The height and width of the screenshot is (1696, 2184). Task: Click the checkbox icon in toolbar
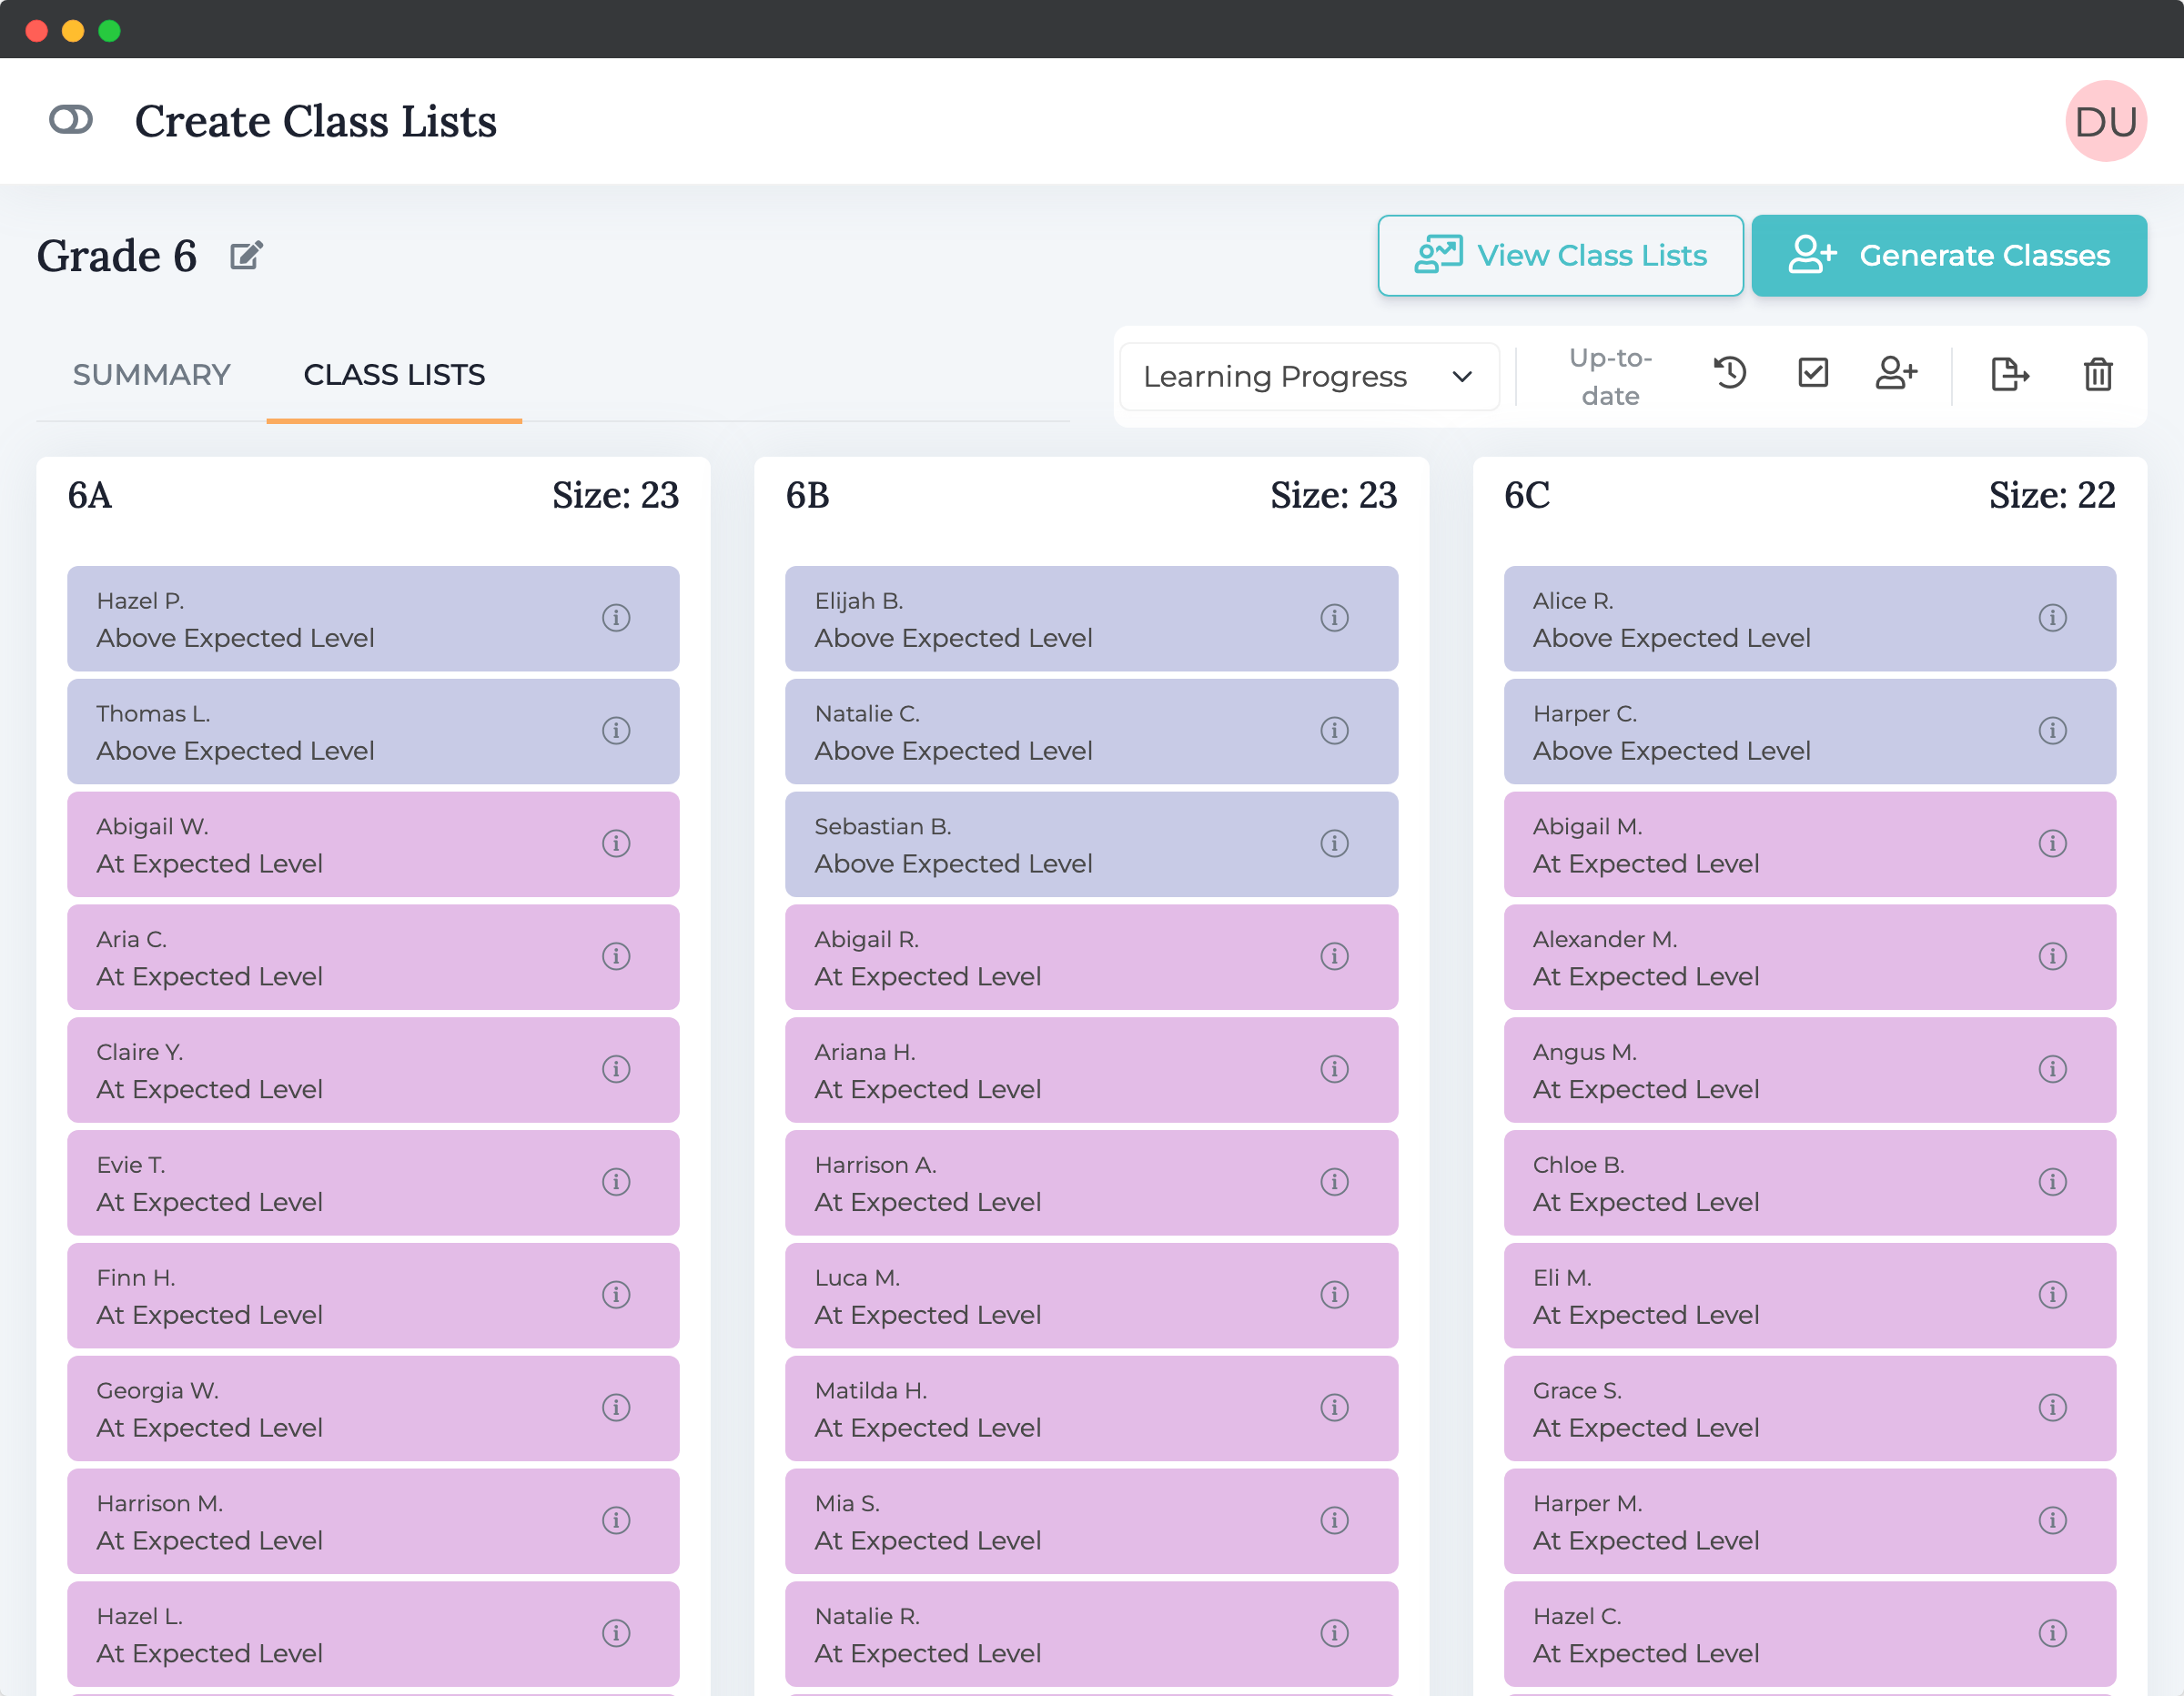[x=1813, y=374]
